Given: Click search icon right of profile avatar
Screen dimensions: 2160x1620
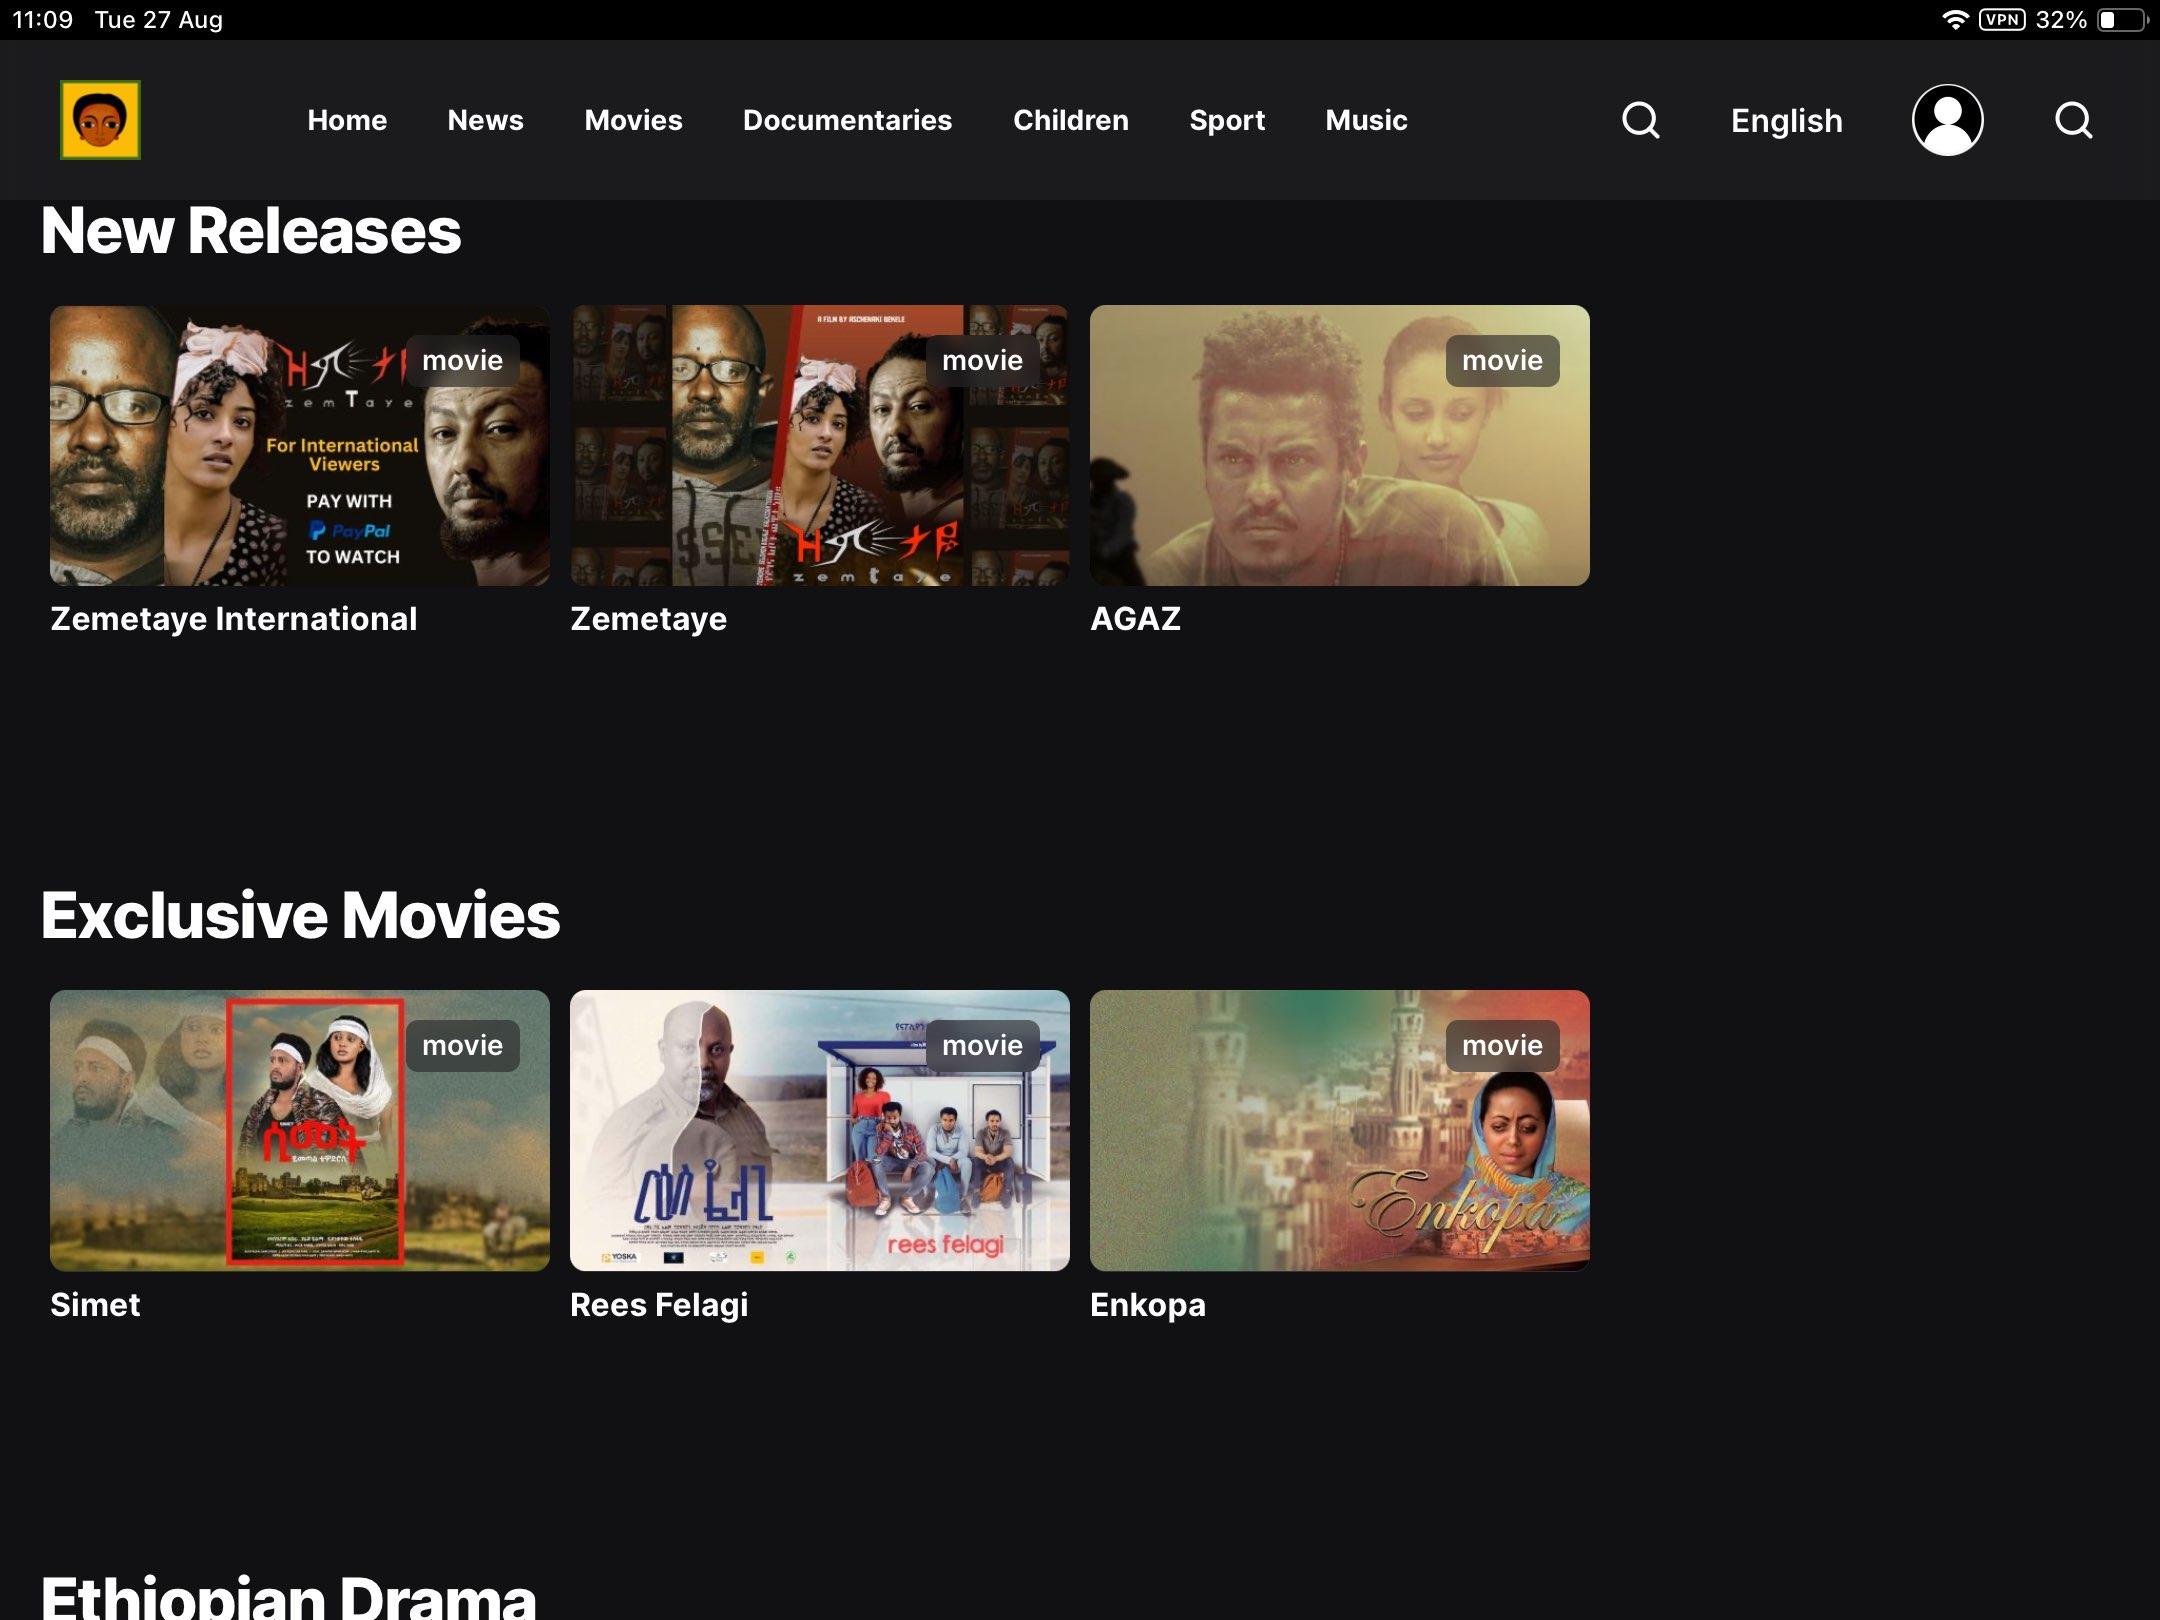Looking at the screenshot, I should pyautogui.click(x=2073, y=120).
